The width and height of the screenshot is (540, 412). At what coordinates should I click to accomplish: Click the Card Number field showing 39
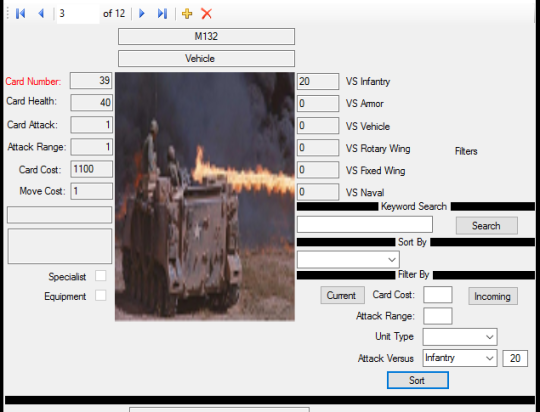tap(91, 81)
